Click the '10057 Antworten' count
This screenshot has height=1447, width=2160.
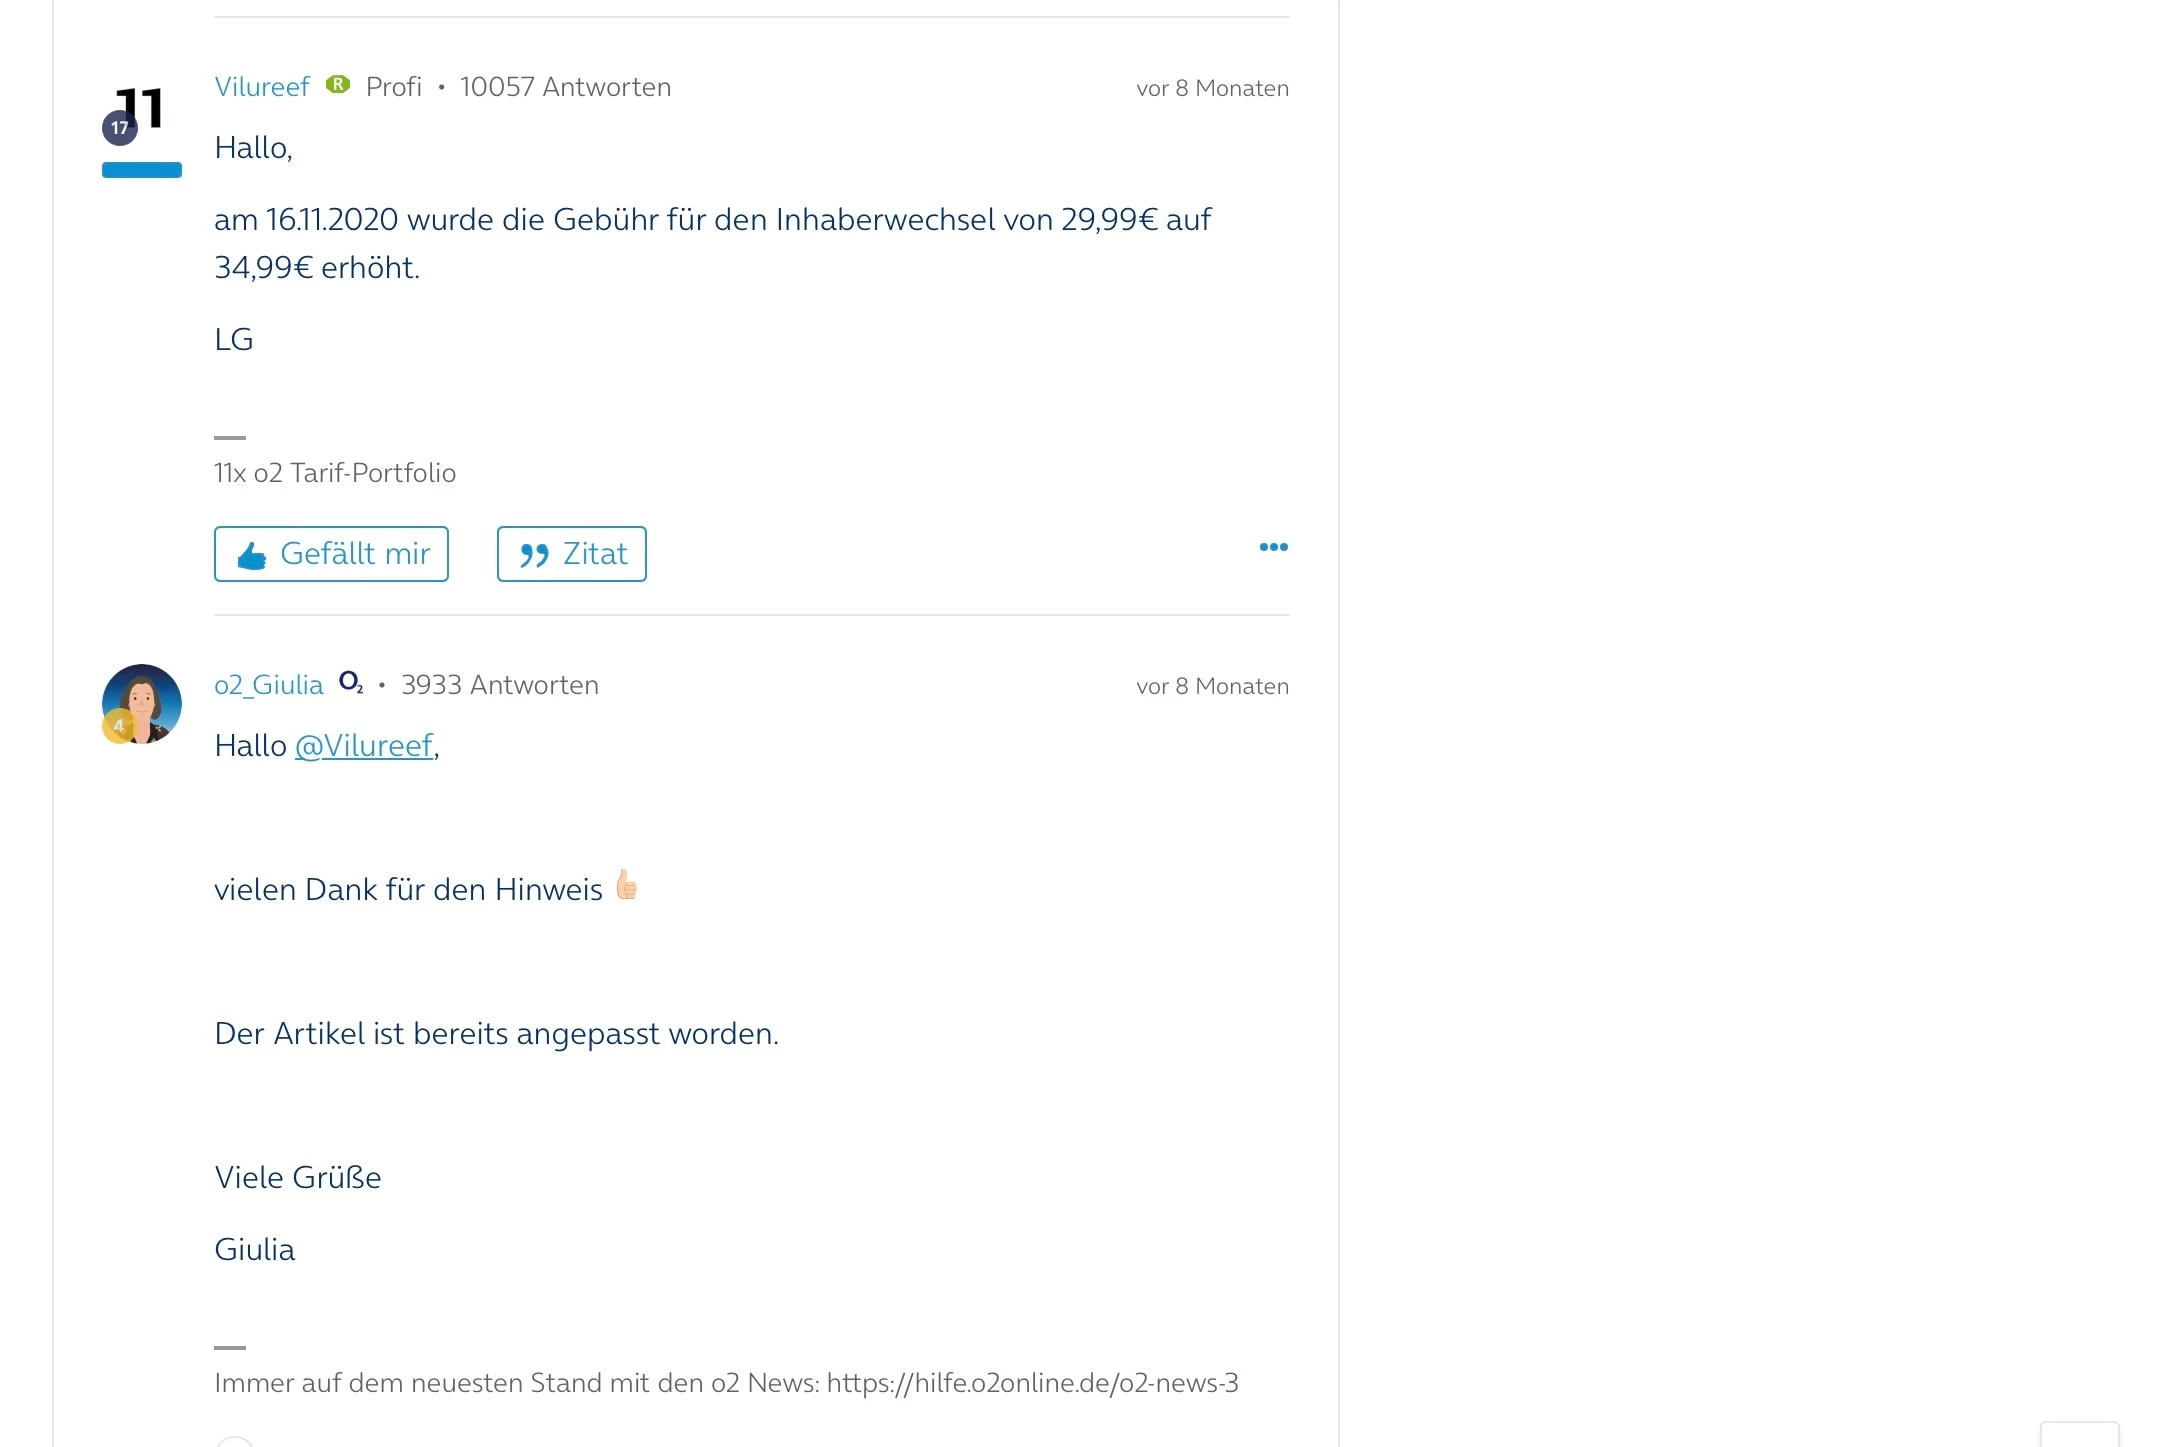coord(565,87)
